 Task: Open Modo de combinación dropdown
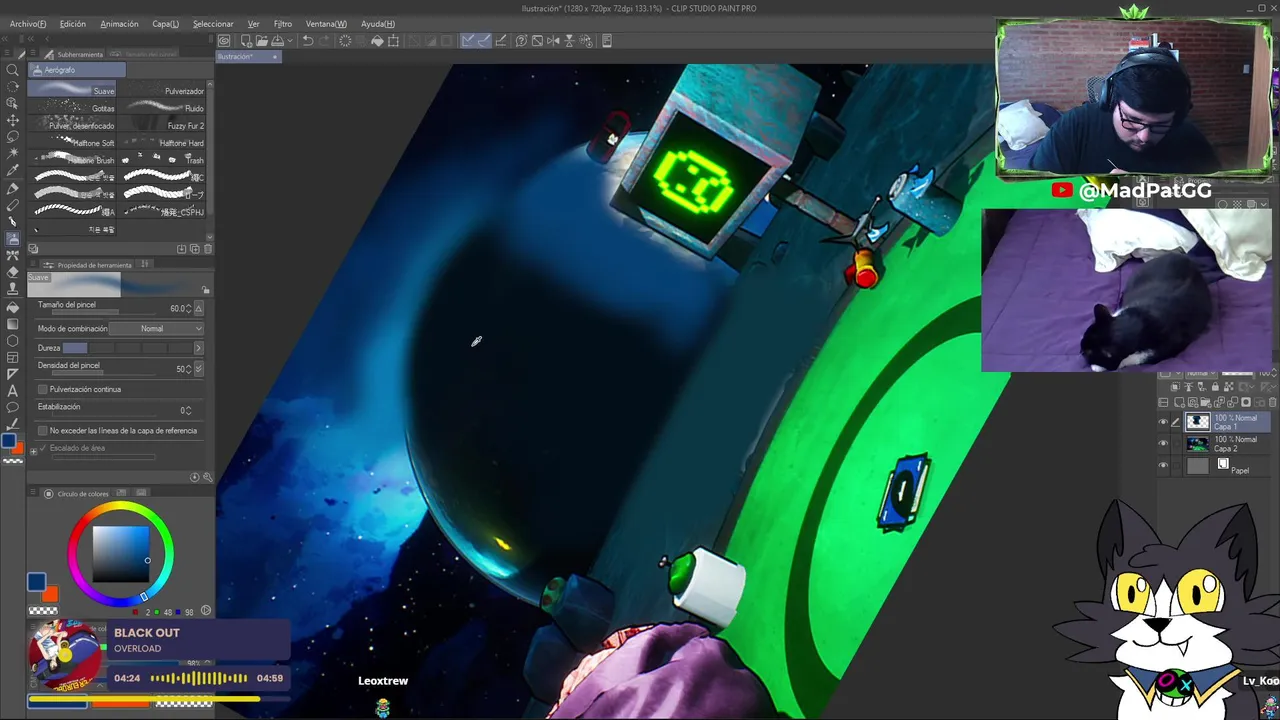pyautogui.click(x=156, y=329)
